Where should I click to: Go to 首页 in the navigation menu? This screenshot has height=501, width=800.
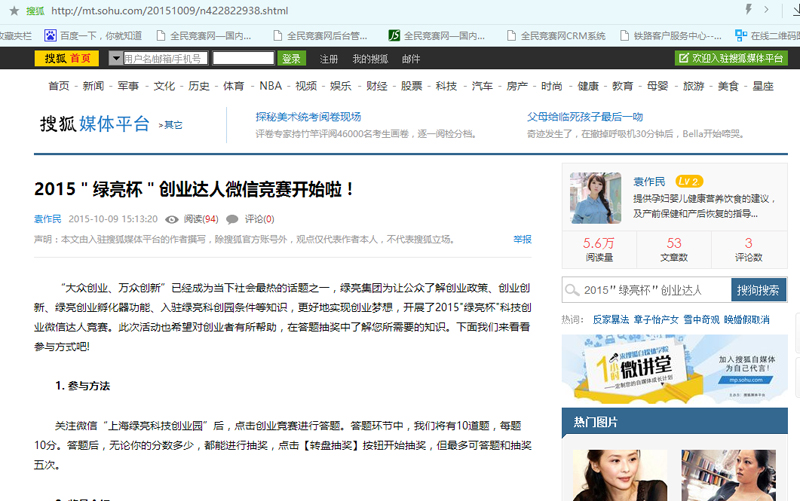[59, 86]
